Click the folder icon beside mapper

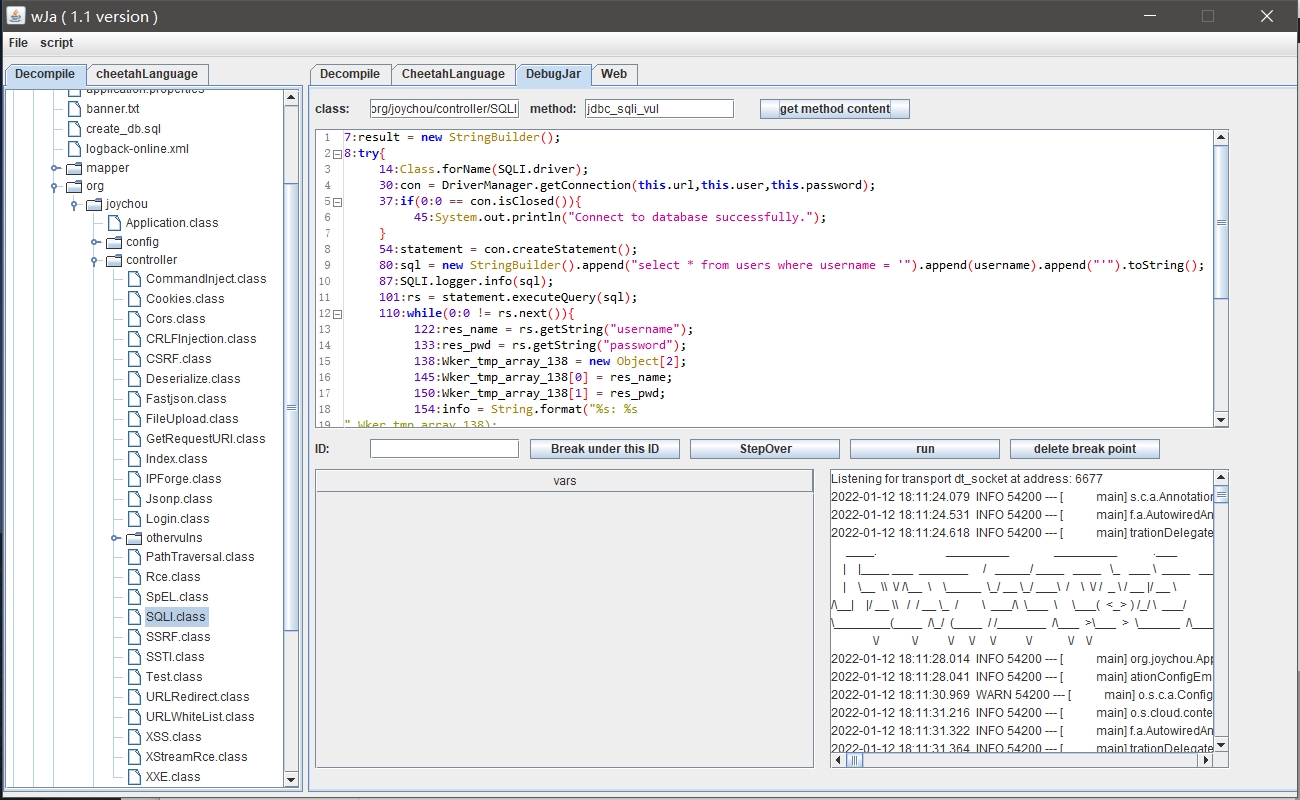(x=74, y=168)
